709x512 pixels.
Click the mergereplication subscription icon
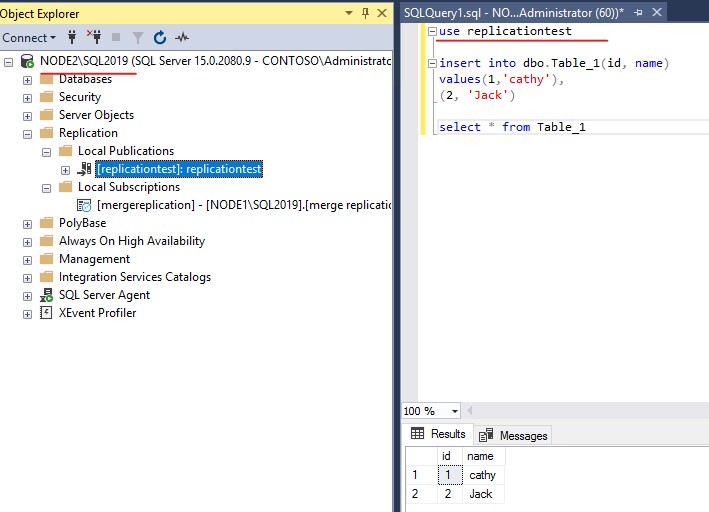coord(84,205)
